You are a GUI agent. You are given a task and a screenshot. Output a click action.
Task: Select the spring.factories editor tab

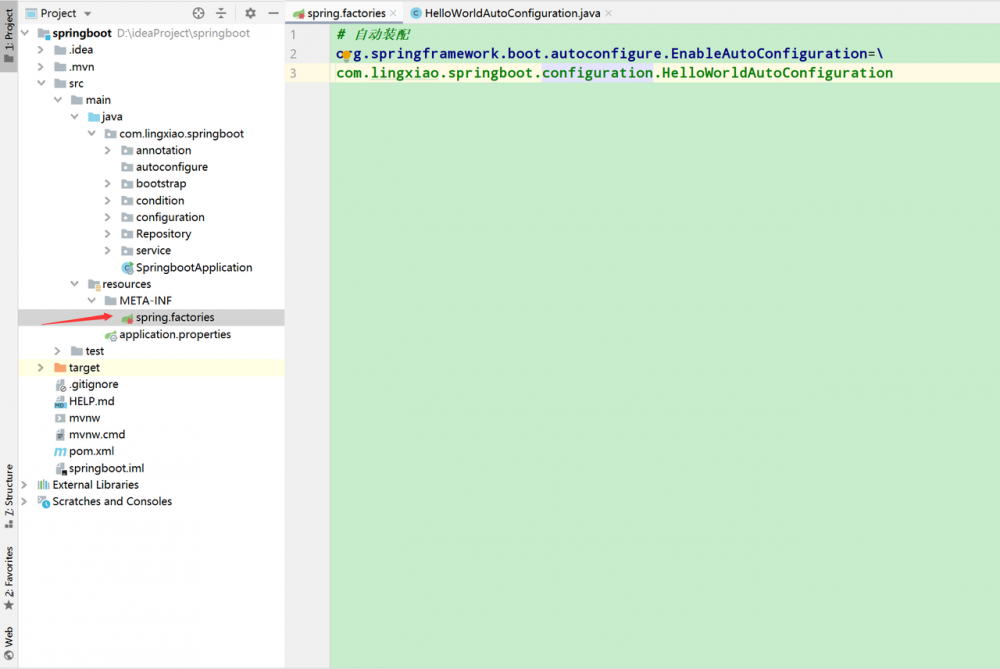tap(344, 15)
